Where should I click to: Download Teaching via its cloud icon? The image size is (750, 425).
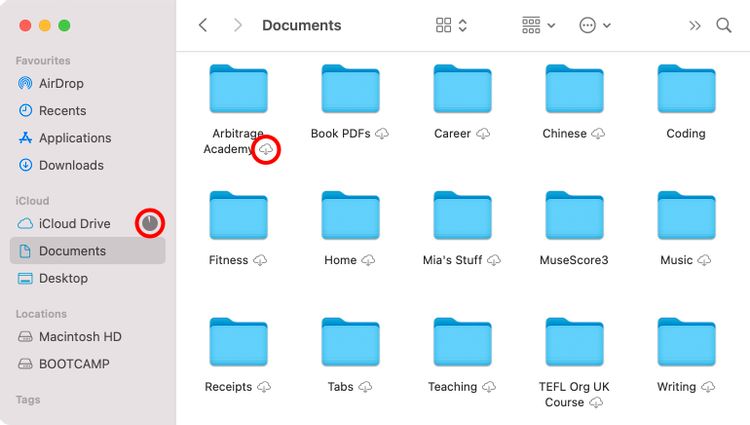pyautogui.click(x=489, y=387)
